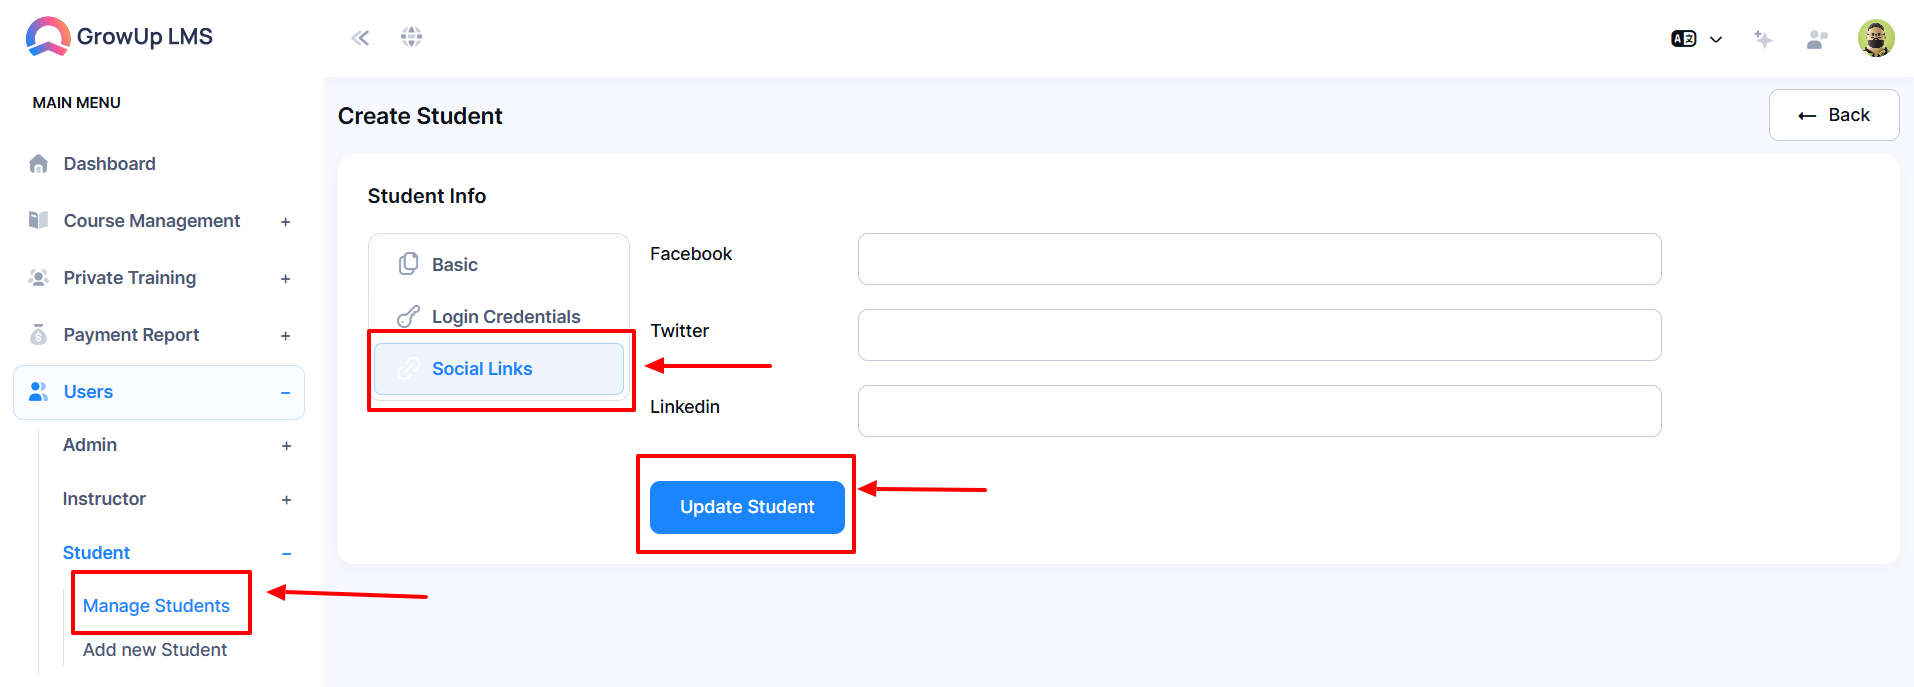Image resolution: width=1914 pixels, height=687 pixels.
Task: Click the user profile avatar
Action: 1876,38
